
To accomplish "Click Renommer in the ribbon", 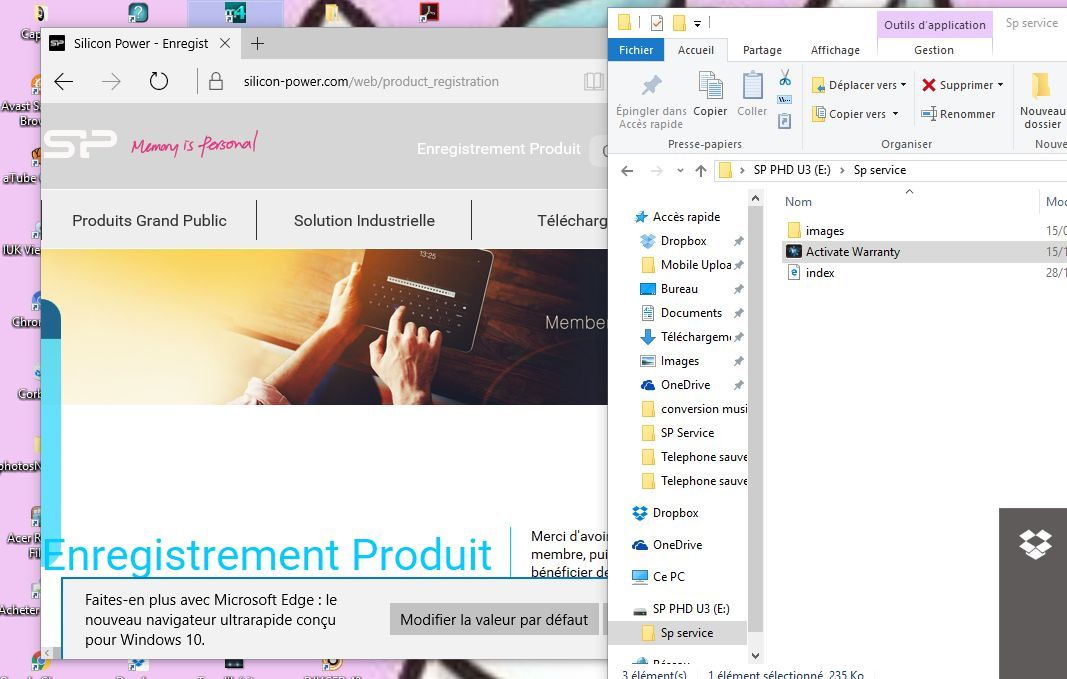I will [x=958, y=114].
